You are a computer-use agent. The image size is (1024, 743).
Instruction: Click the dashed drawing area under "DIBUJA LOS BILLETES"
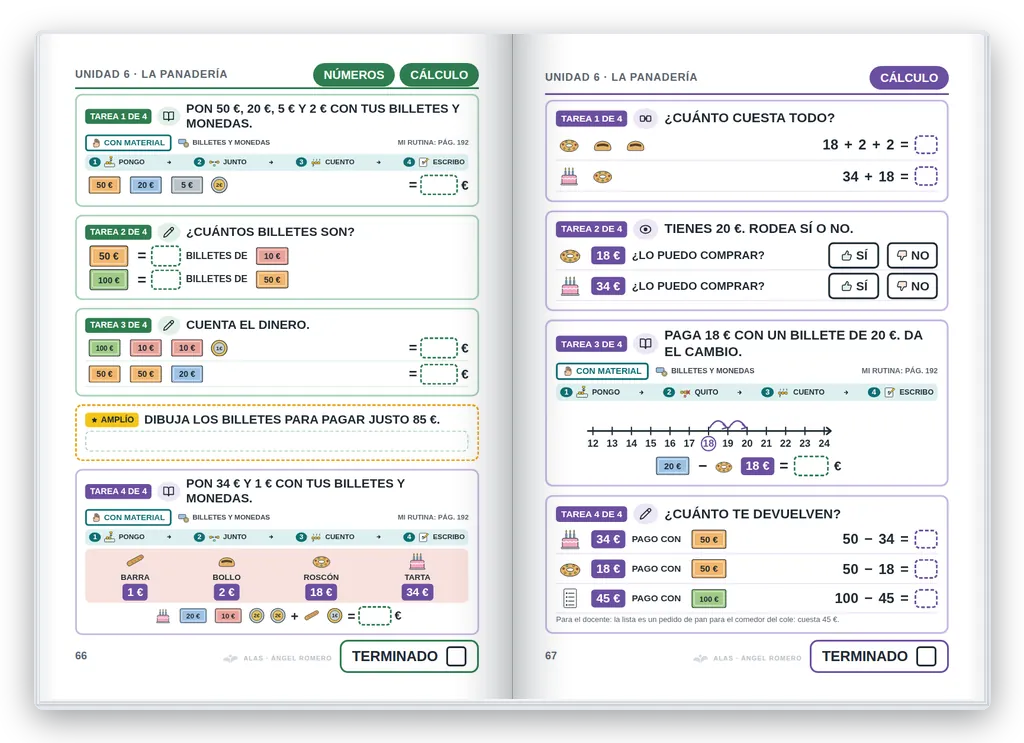[277, 441]
